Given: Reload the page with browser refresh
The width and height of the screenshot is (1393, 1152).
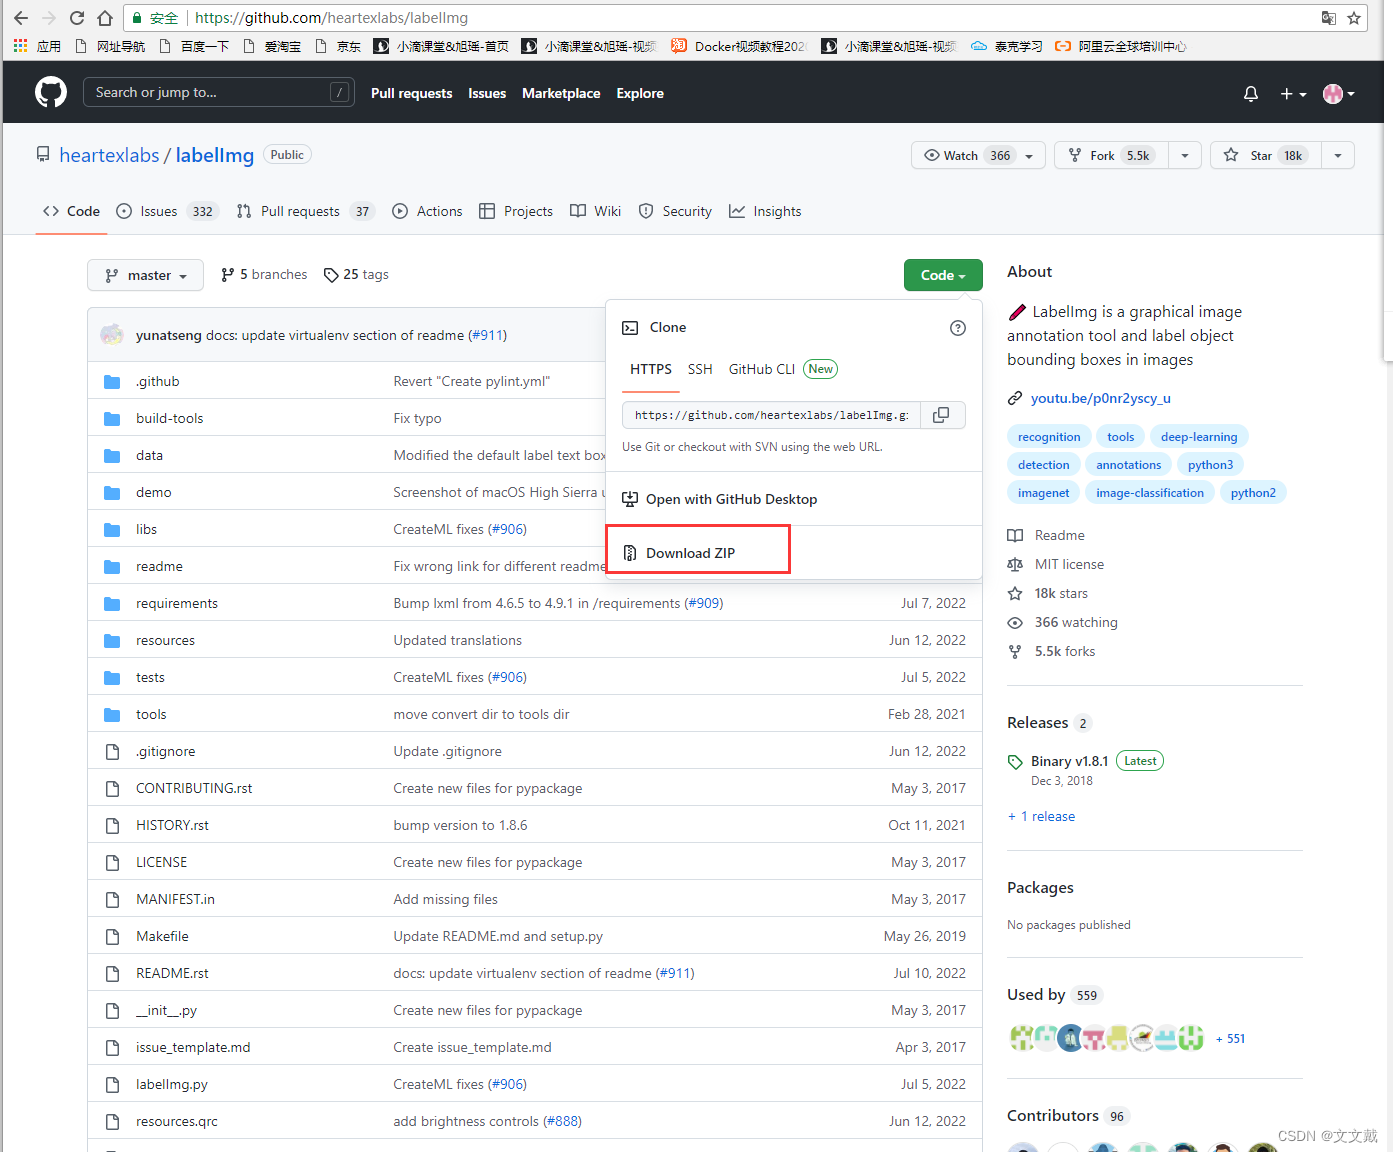Looking at the screenshot, I should pos(77,18).
